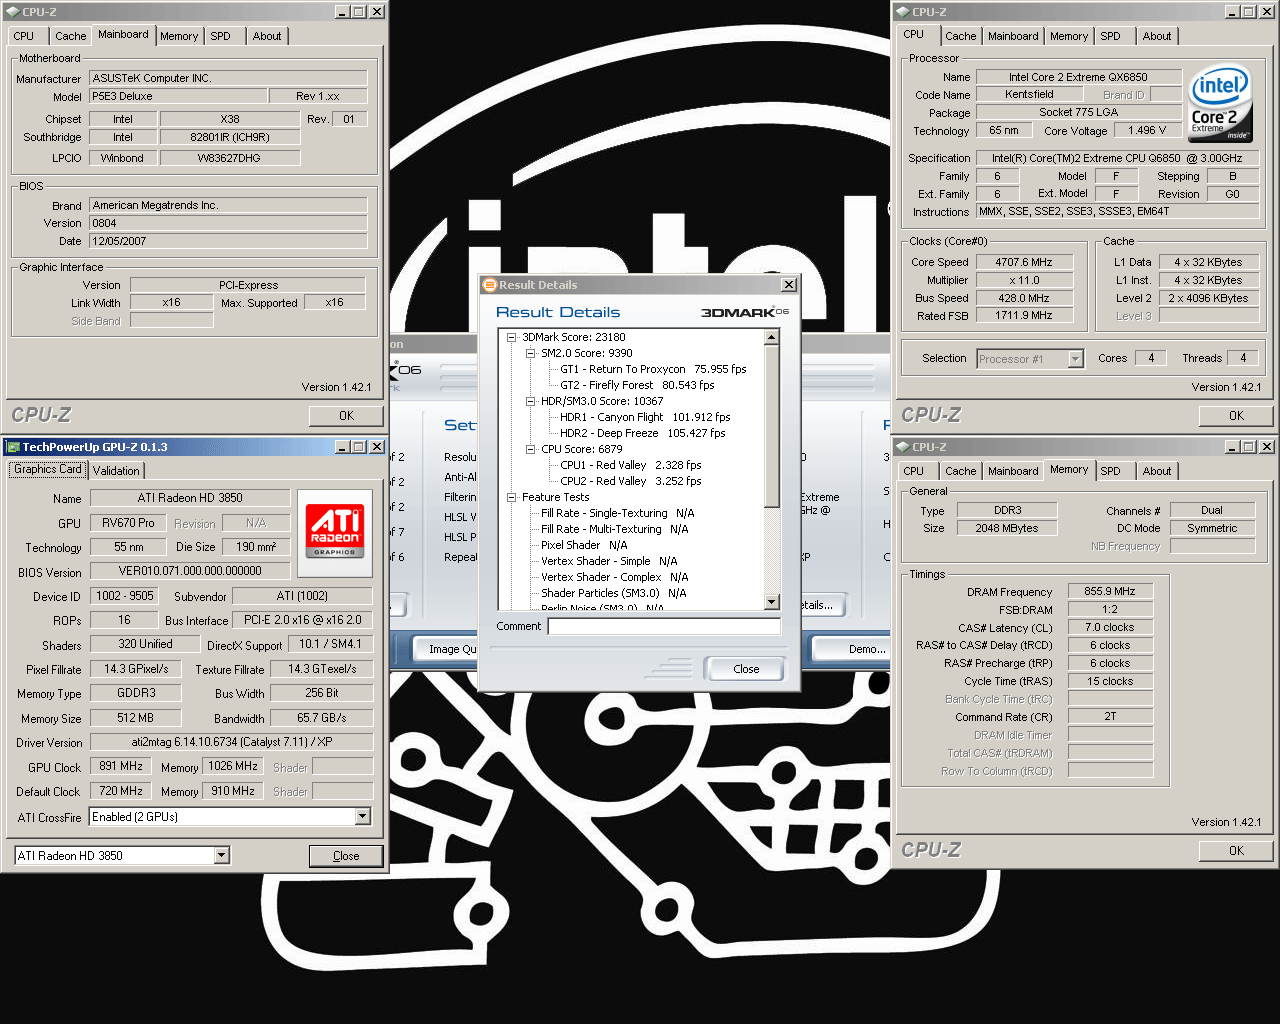Click OK in the memory CPU-Z window
The height and width of the screenshot is (1024, 1280).
[1236, 851]
